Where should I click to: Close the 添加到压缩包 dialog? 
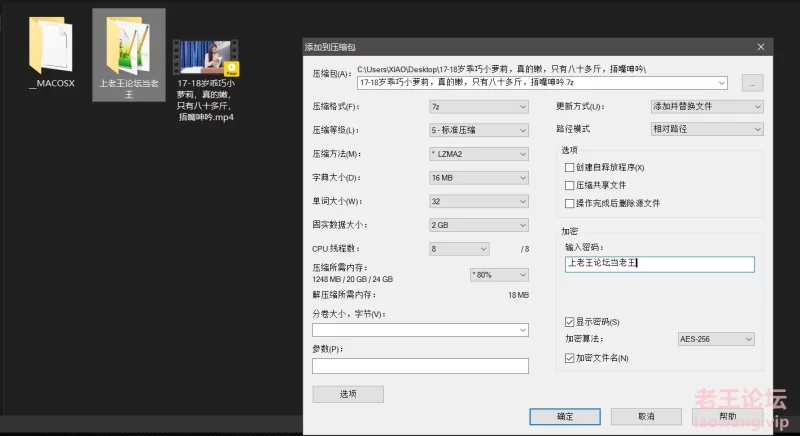point(761,47)
